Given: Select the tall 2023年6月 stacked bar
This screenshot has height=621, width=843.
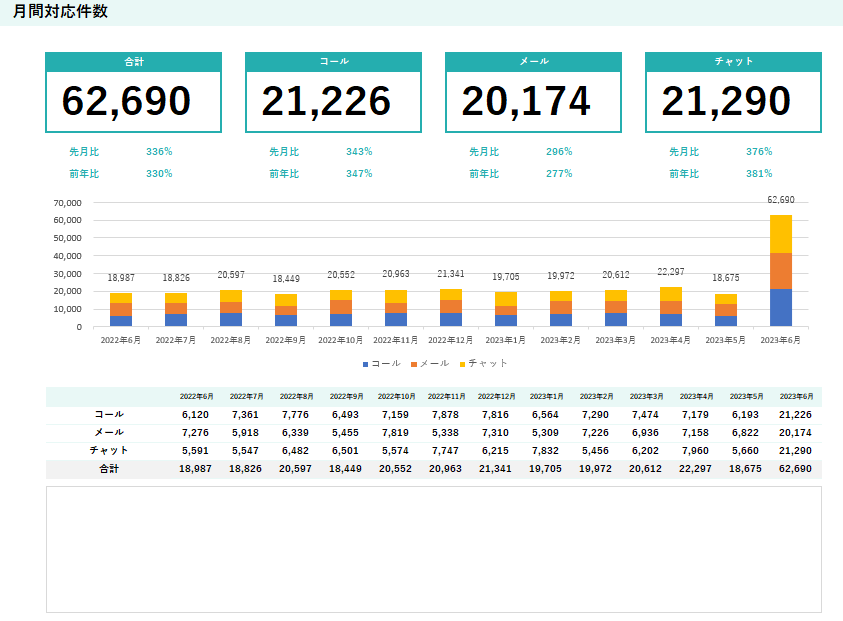Looking at the screenshot, I should pyautogui.click(x=780, y=270).
